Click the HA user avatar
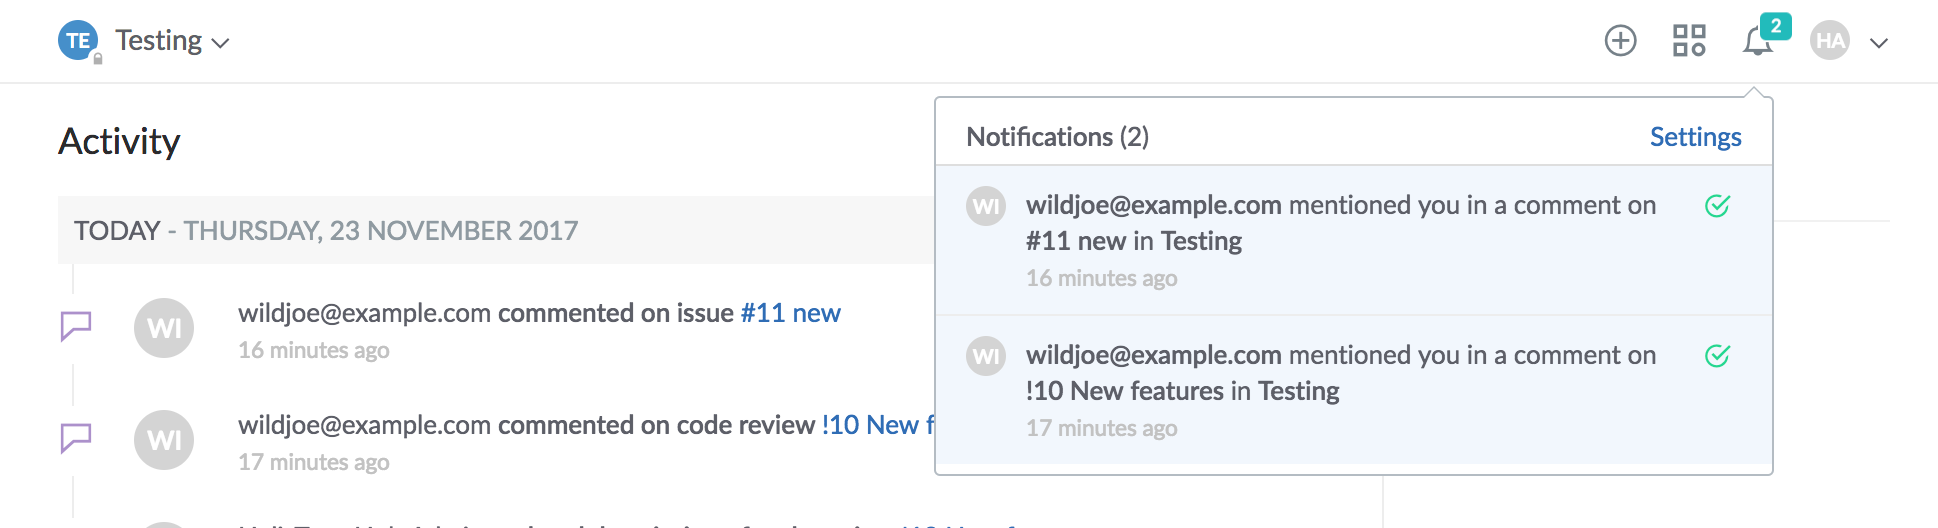 point(1830,41)
